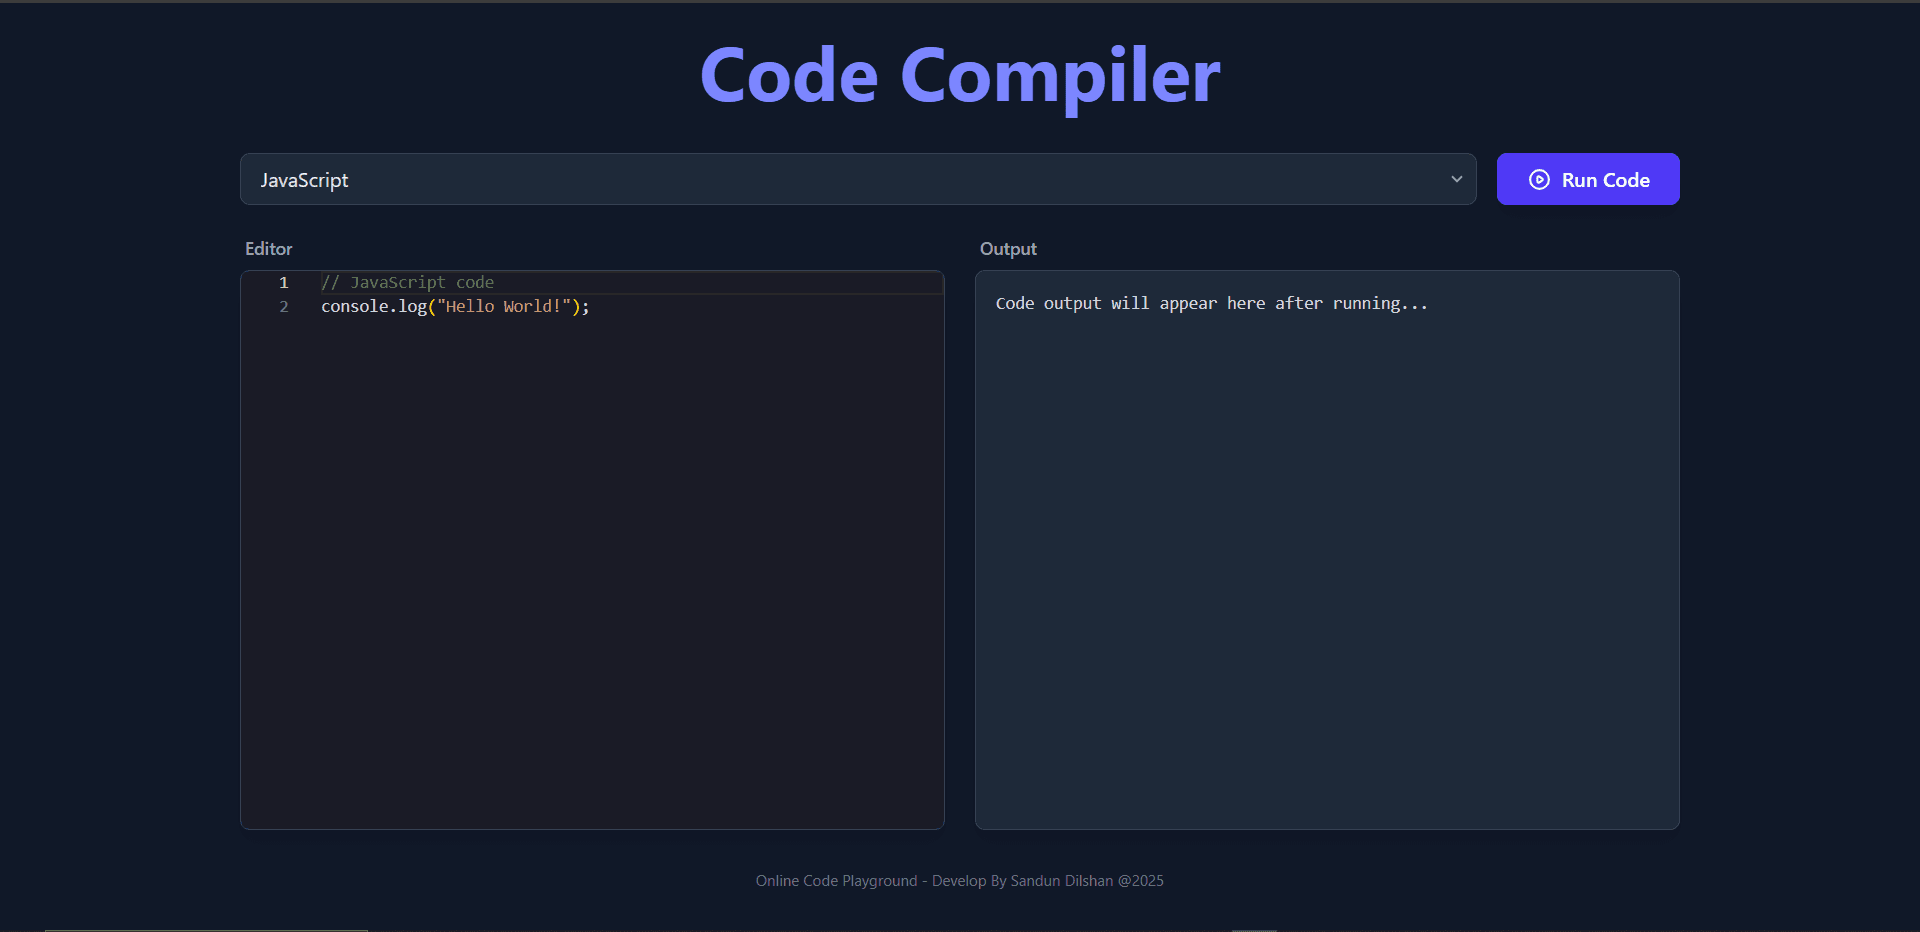Click the Sandun Dilshan footer credit text
Viewport: 1920px width, 932px height.
tap(1061, 881)
